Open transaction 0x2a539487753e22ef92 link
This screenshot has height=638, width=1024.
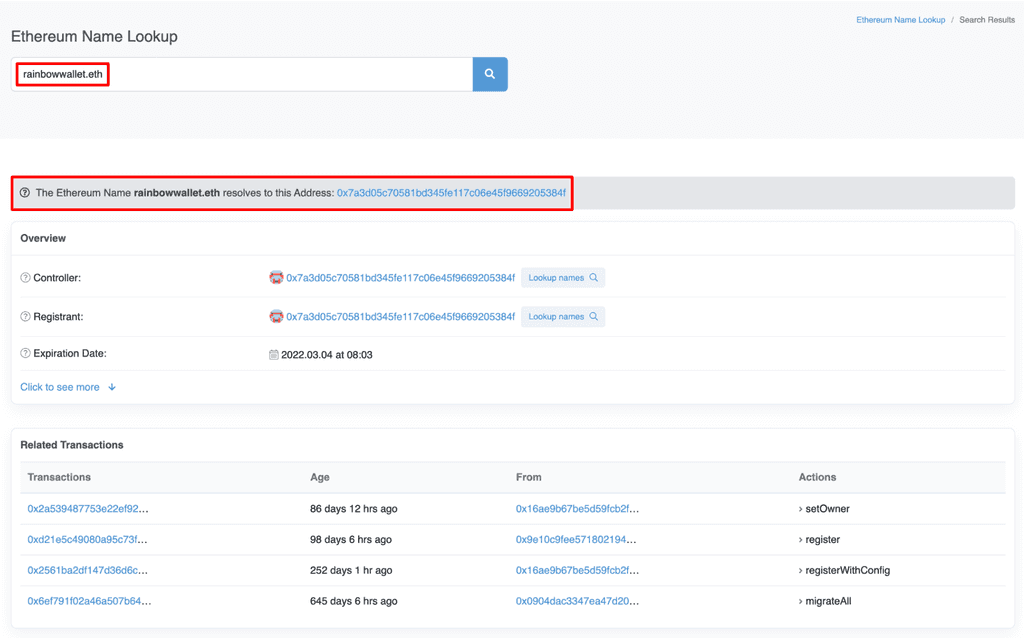tap(88, 509)
